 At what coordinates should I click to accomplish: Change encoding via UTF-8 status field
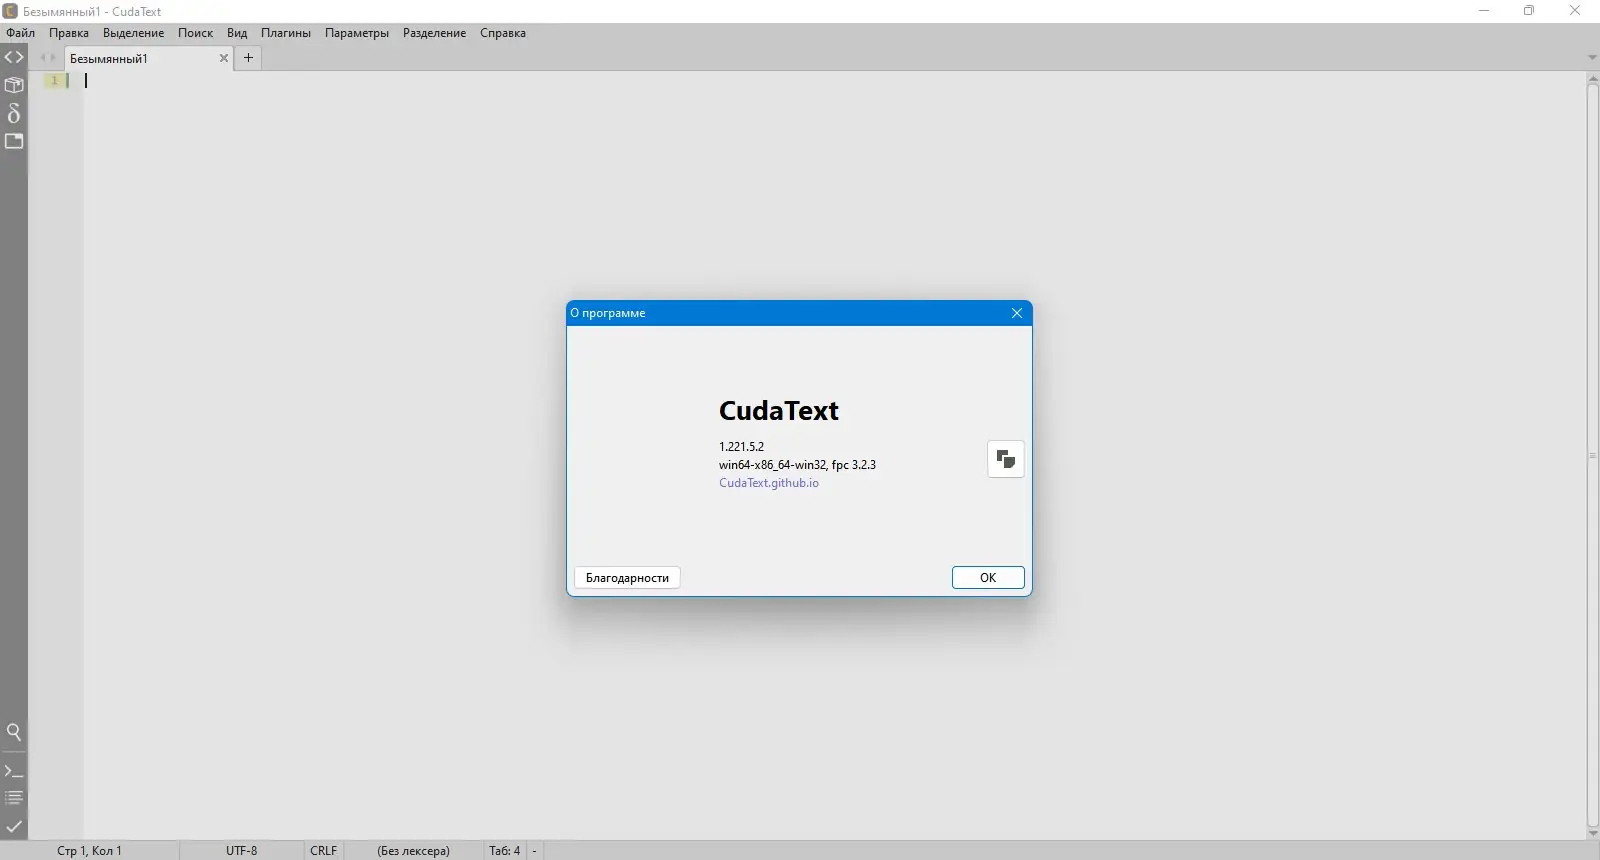[241, 851]
